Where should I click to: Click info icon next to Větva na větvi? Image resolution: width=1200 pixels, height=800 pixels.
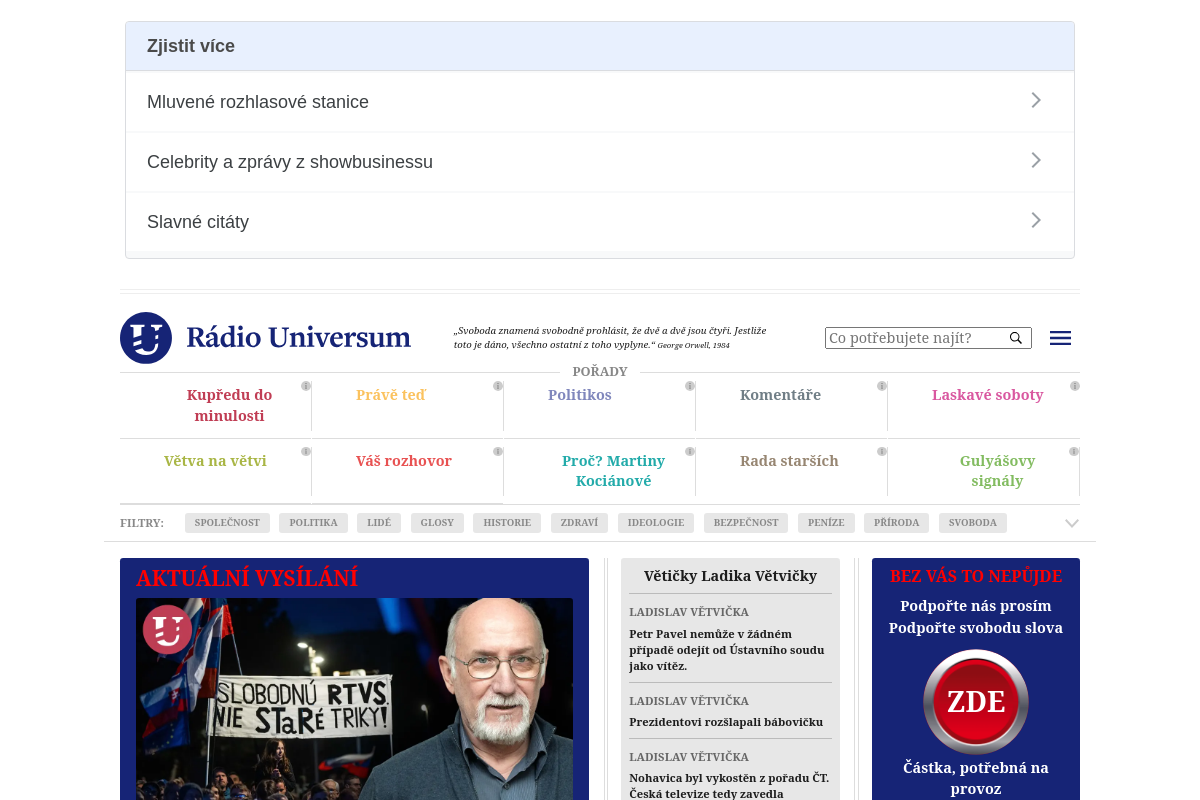click(306, 451)
